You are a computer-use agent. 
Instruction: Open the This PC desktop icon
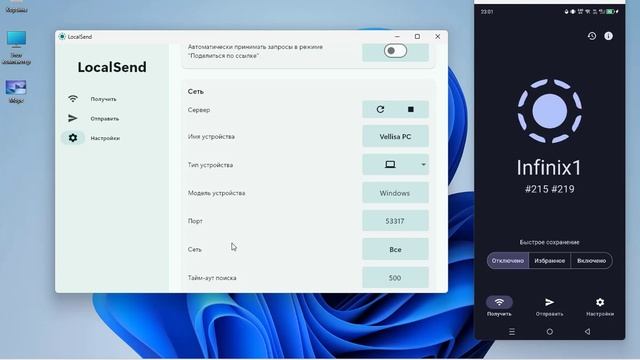tap(16, 47)
